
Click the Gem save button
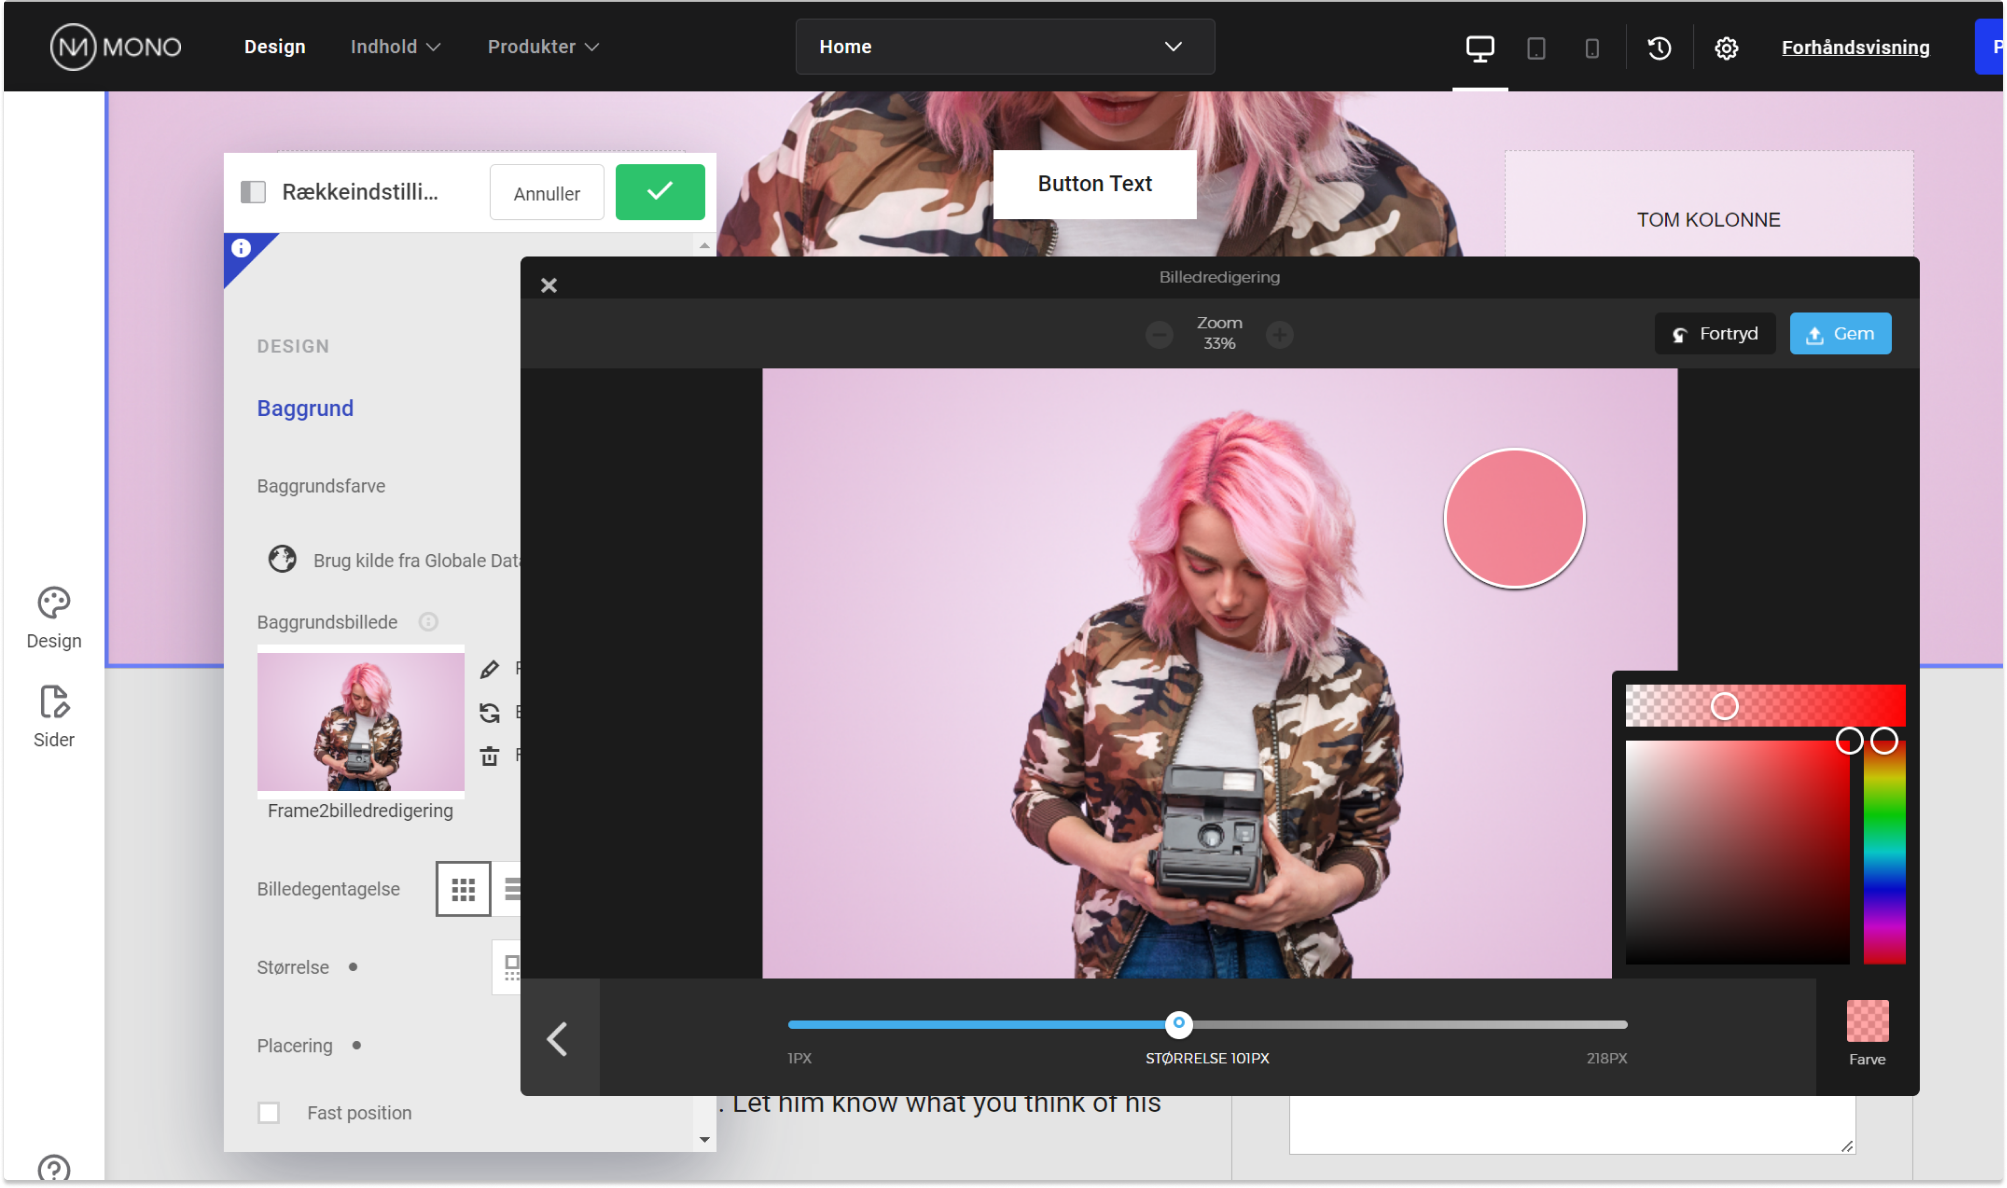(x=1839, y=334)
